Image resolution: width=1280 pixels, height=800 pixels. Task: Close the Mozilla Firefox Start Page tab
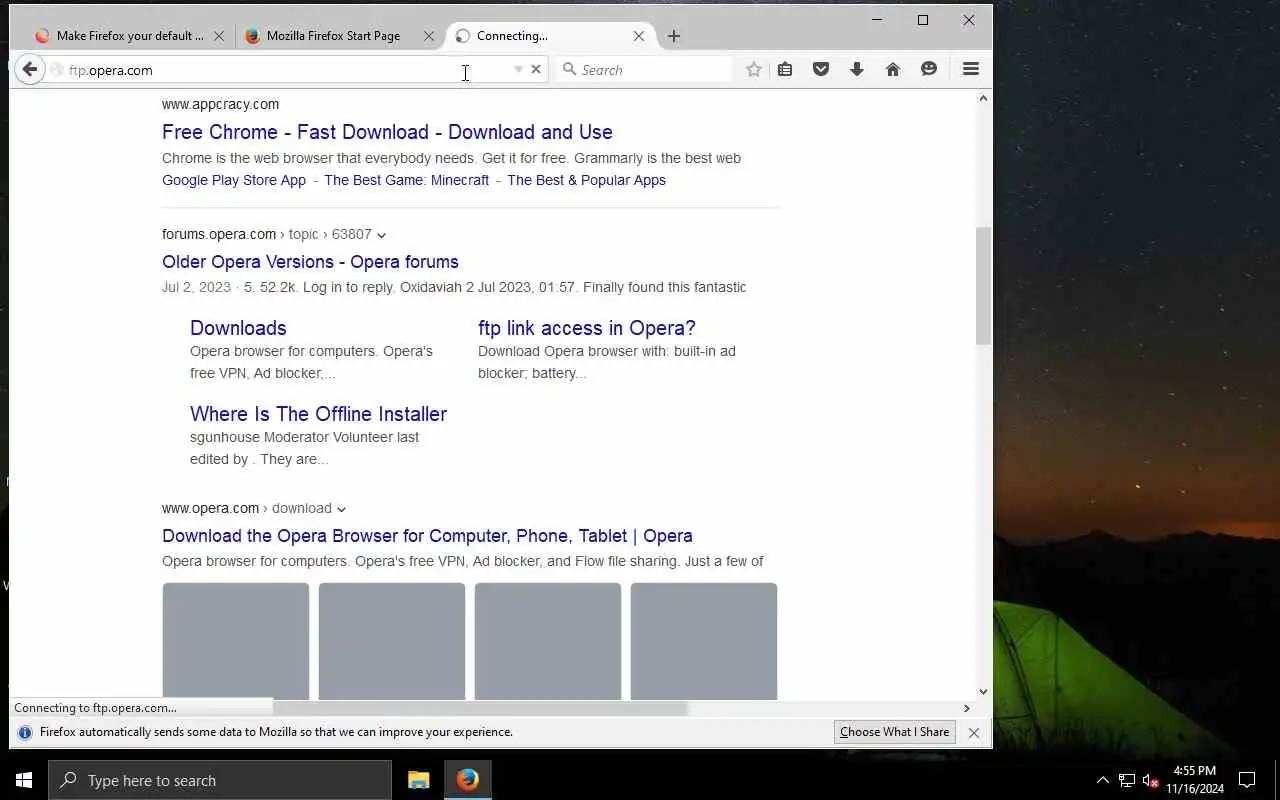click(x=429, y=36)
